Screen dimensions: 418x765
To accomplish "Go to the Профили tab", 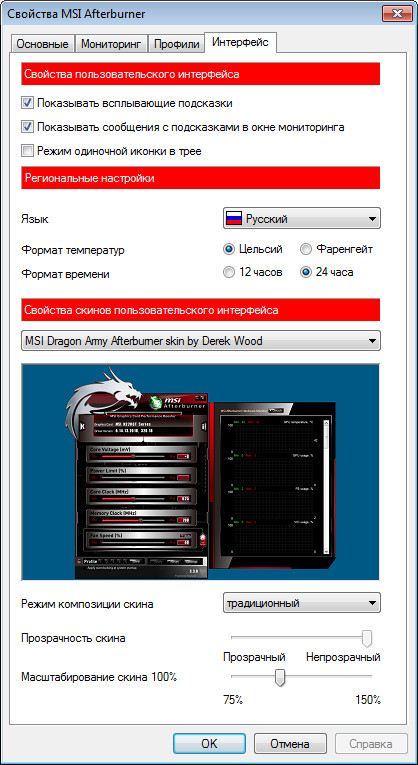I will click(x=176, y=44).
